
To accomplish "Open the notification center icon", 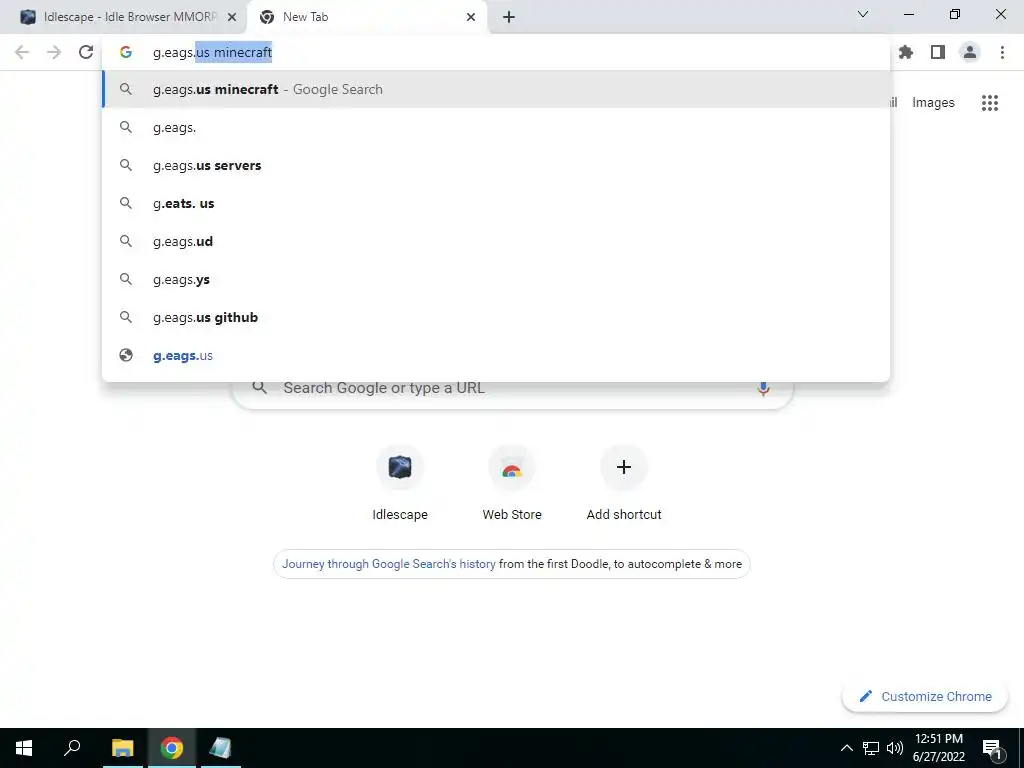I will 992,748.
